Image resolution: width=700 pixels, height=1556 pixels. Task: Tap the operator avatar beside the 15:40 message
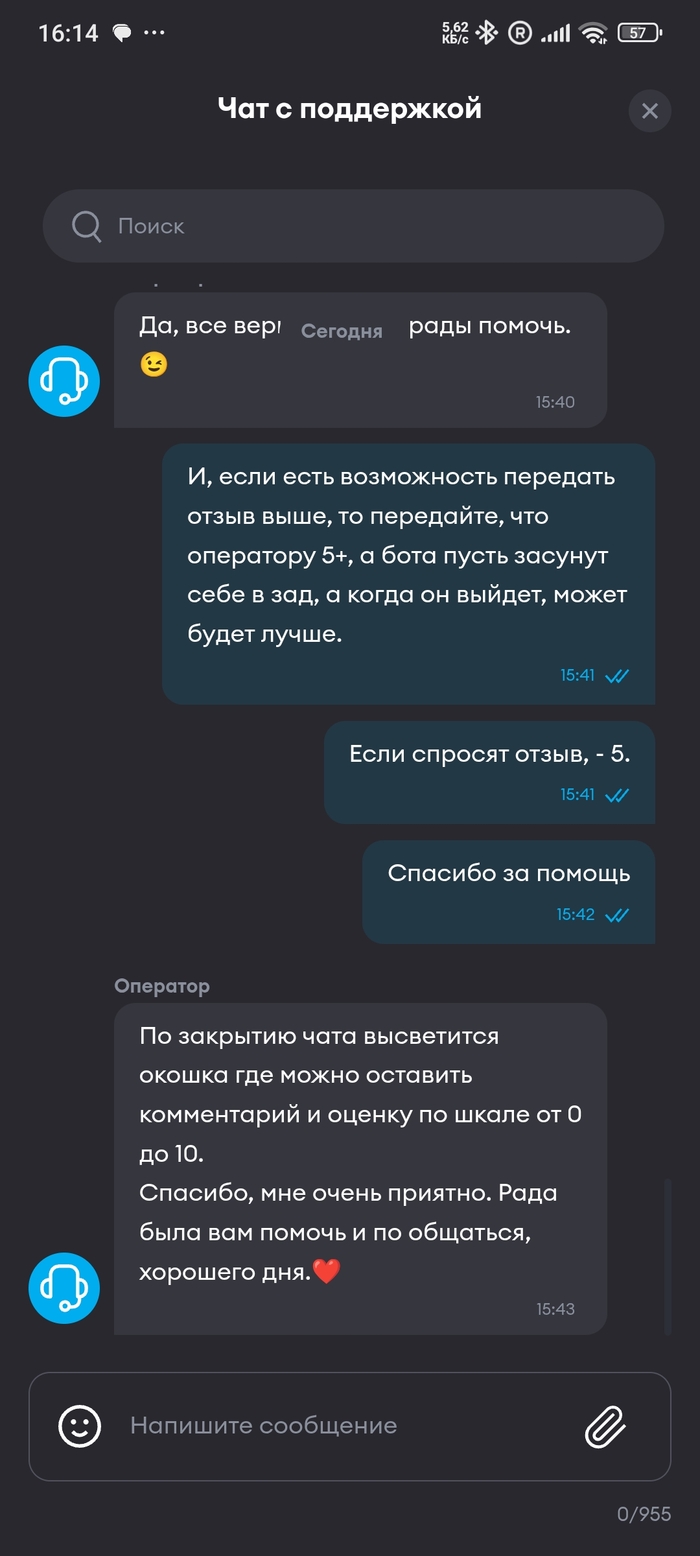[64, 381]
